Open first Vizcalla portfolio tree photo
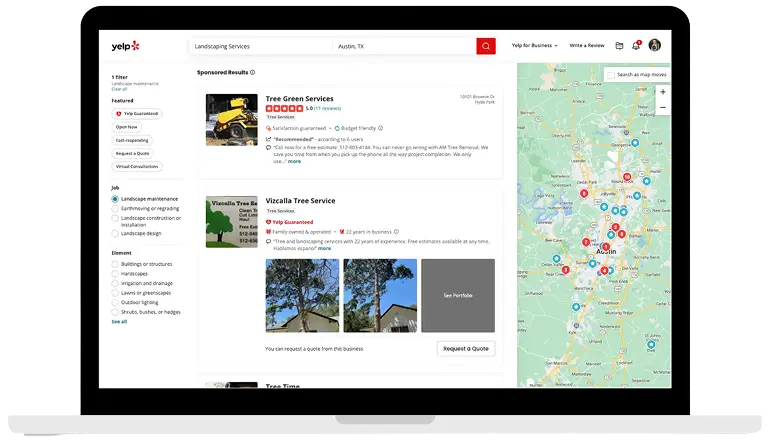 tap(302, 296)
